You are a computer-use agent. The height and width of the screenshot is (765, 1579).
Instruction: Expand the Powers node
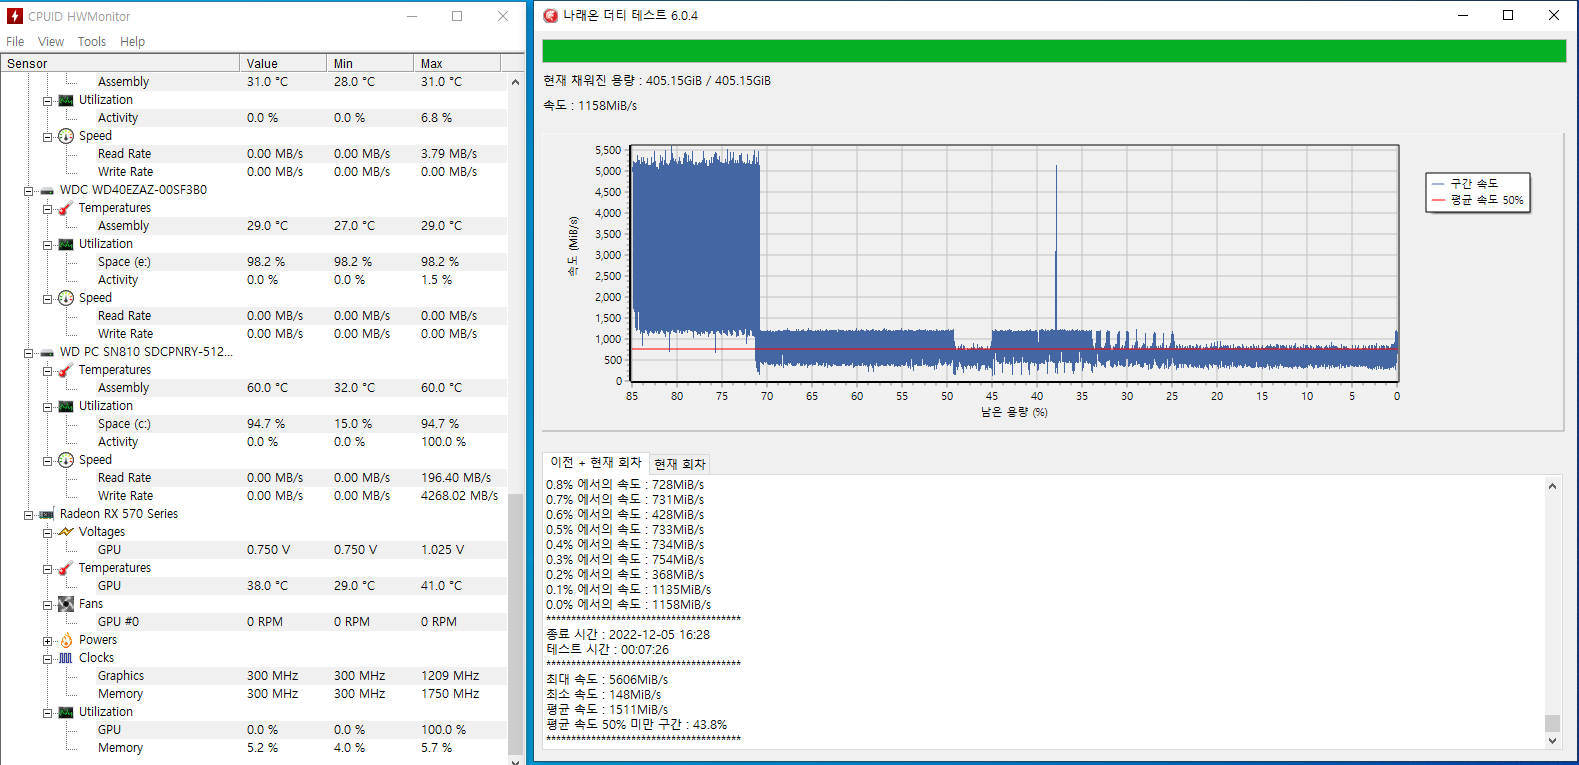click(x=47, y=640)
